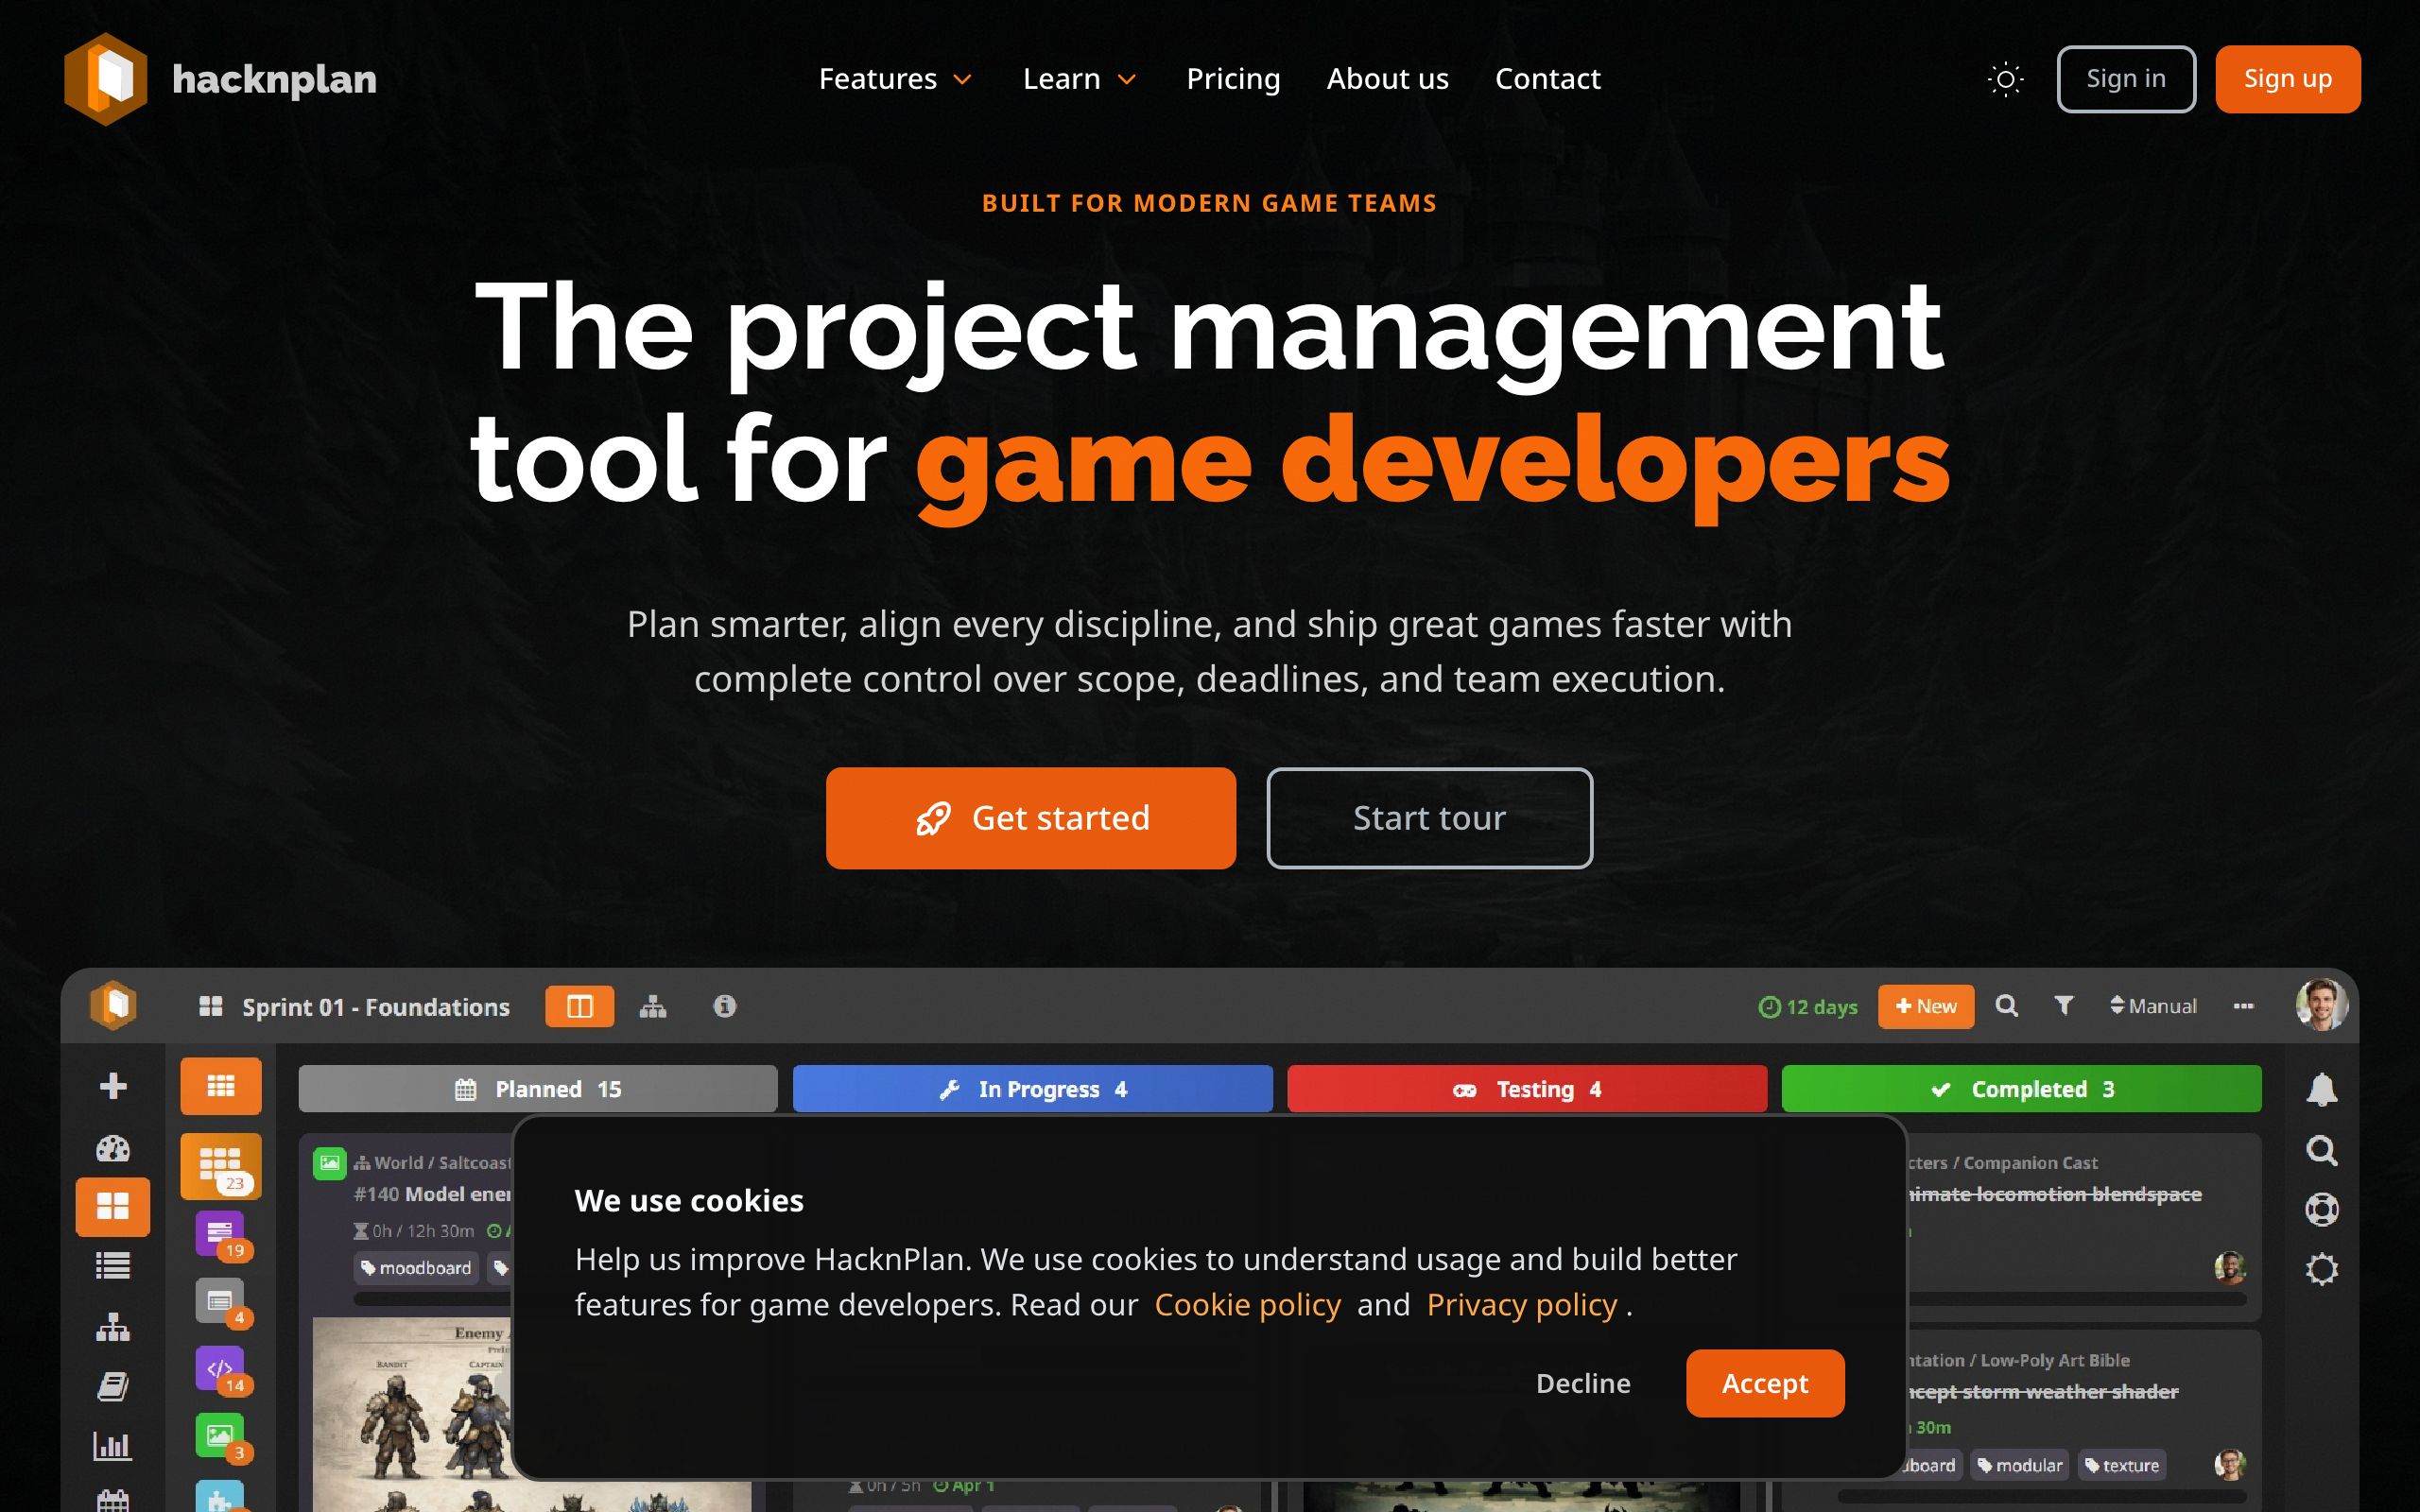Screen dimensions: 2420x1512
Task: Click the plus icon in left sidebar
Action: (113, 1086)
